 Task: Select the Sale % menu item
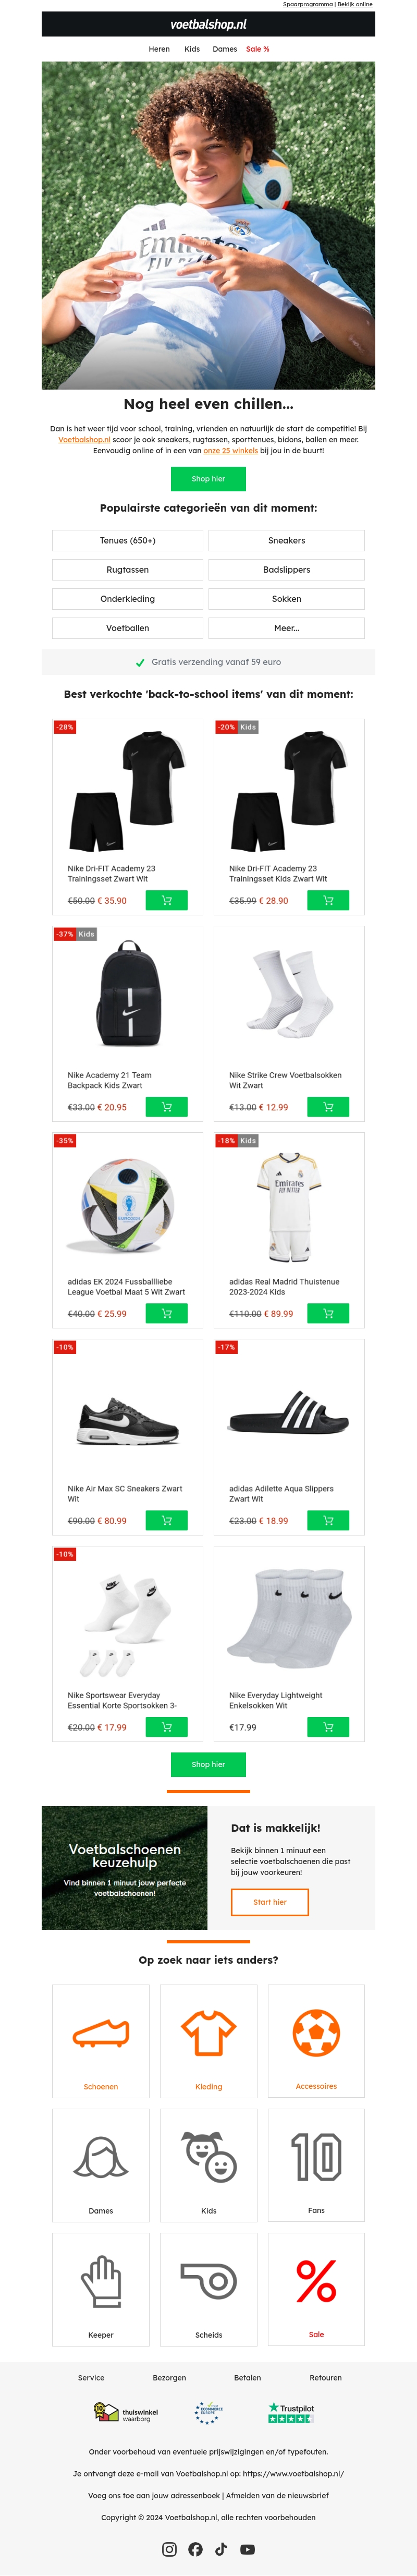click(x=258, y=49)
